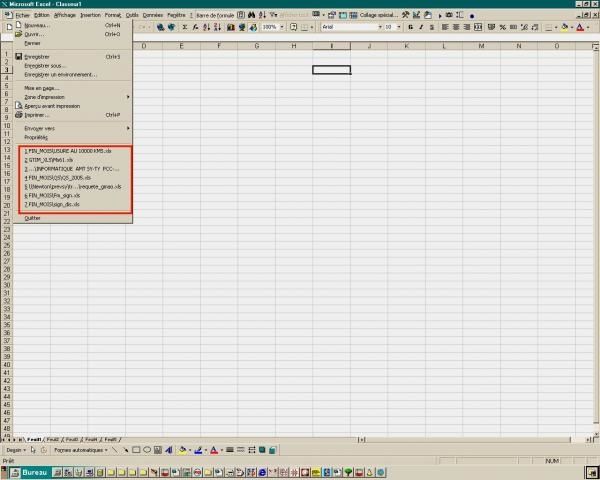
Task: Choose 'Imprimer...' in the Fichier menu
Action: pos(73,115)
